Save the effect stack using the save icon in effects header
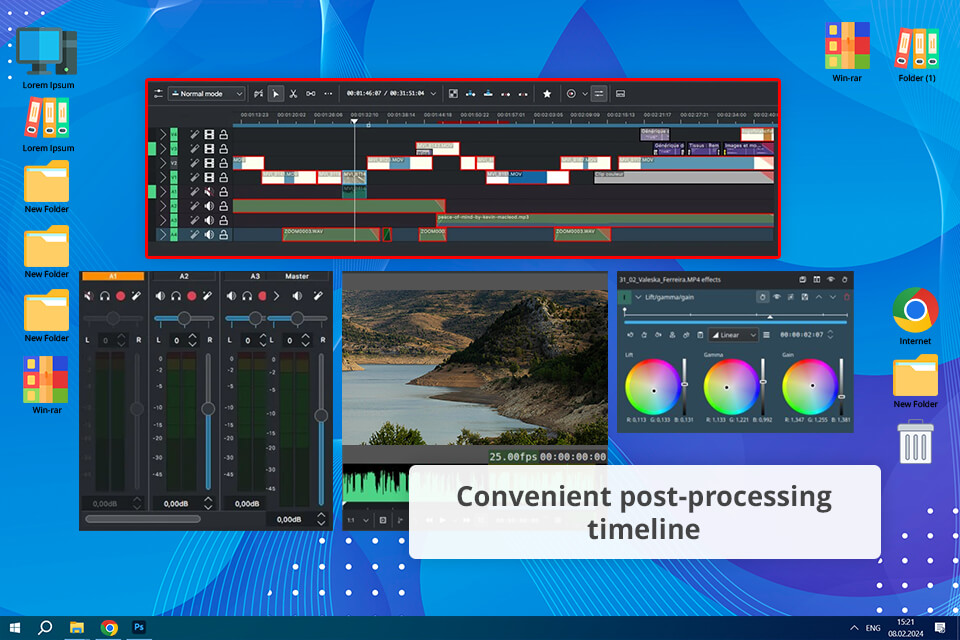 click(x=803, y=279)
